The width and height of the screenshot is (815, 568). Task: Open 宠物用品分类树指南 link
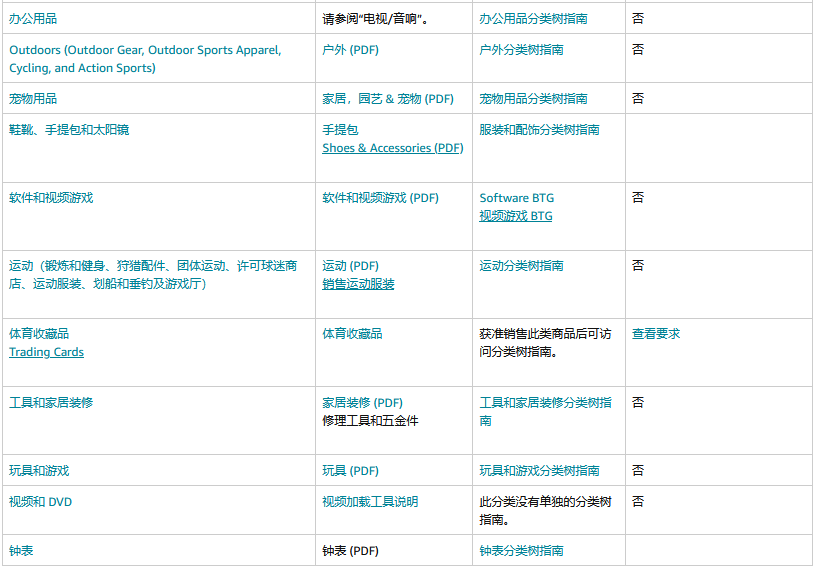click(533, 99)
